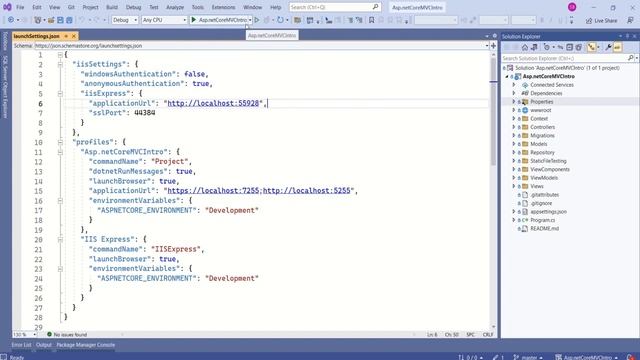Open the Tools menu
The width and height of the screenshot is (640, 360).
(198, 7)
